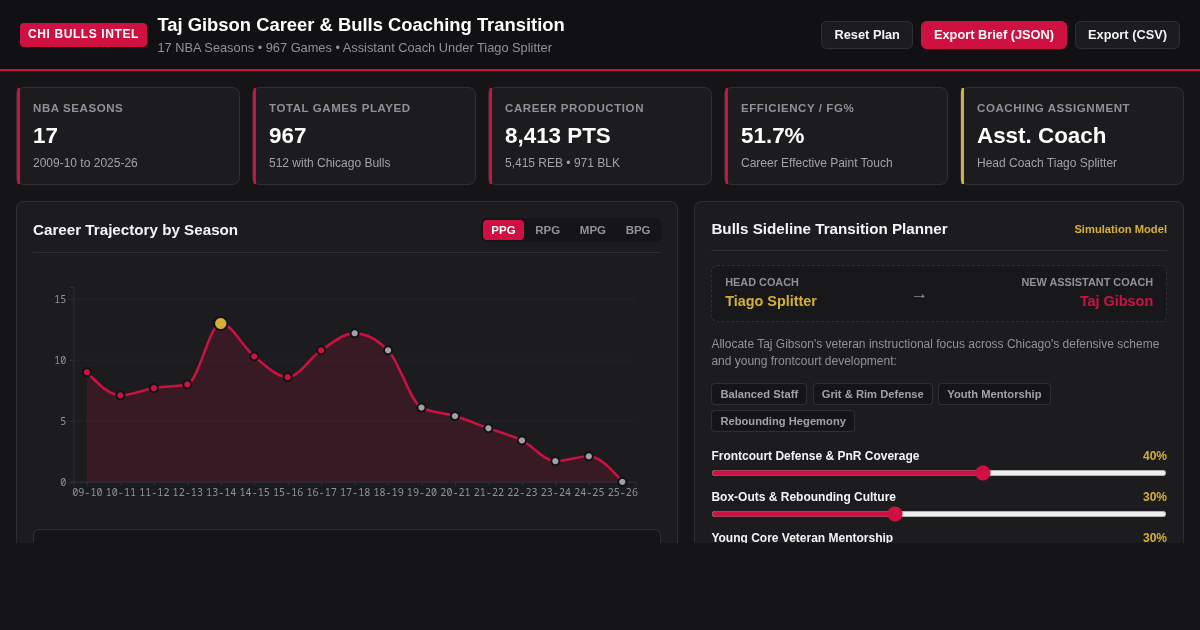Open the Efficiency / FG% card

836,136
